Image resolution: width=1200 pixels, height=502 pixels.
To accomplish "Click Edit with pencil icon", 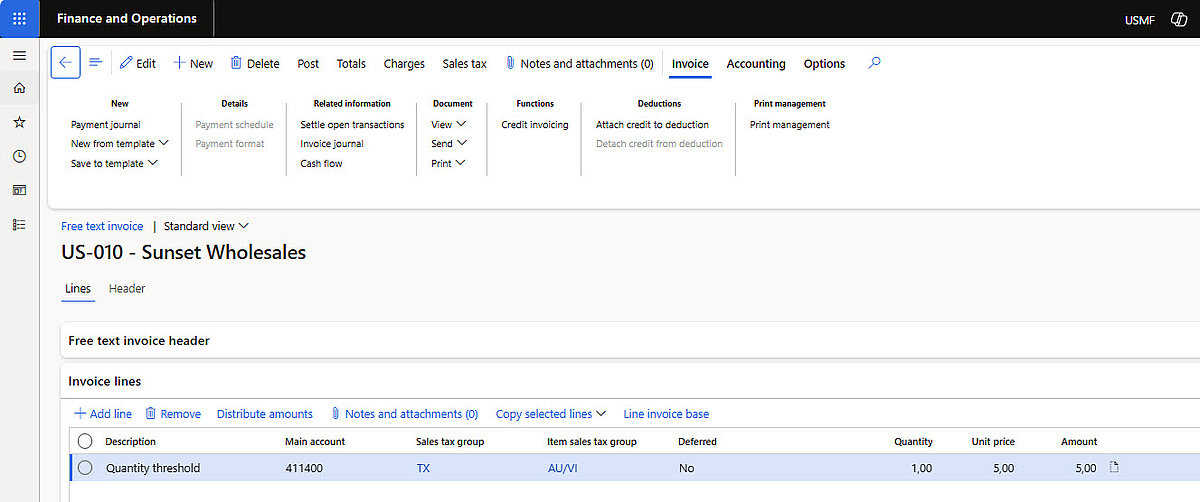I will (138, 63).
